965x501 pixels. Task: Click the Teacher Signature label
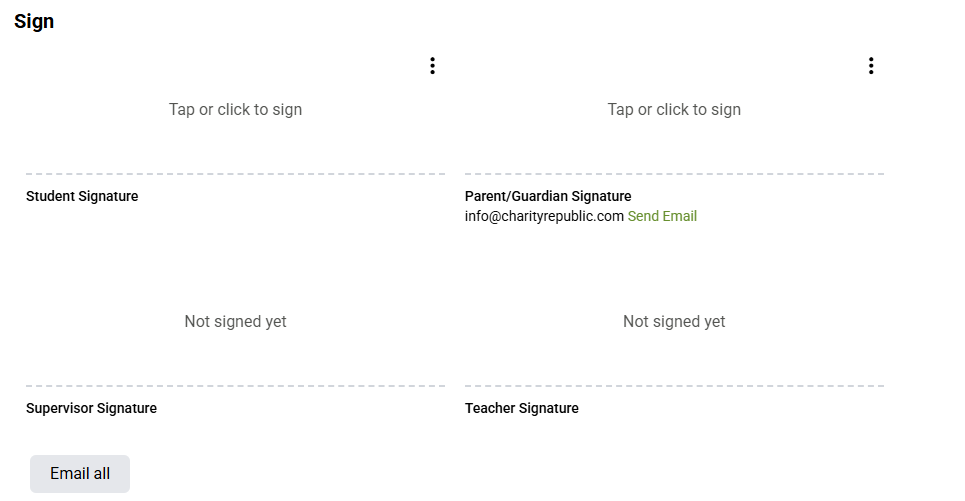click(x=522, y=408)
